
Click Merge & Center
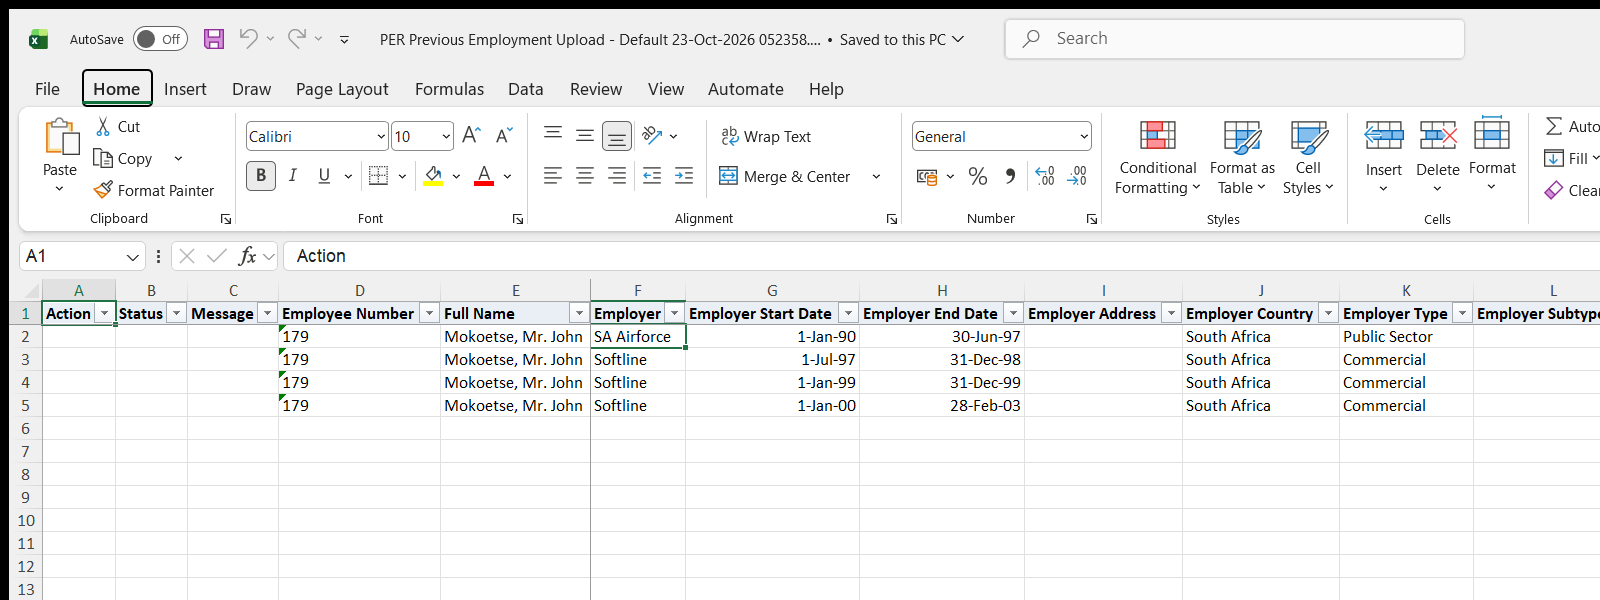tap(785, 176)
